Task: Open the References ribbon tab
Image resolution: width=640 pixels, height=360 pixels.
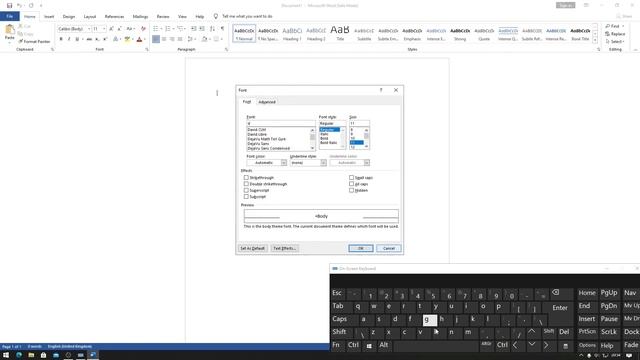Action: click(x=114, y=17)
